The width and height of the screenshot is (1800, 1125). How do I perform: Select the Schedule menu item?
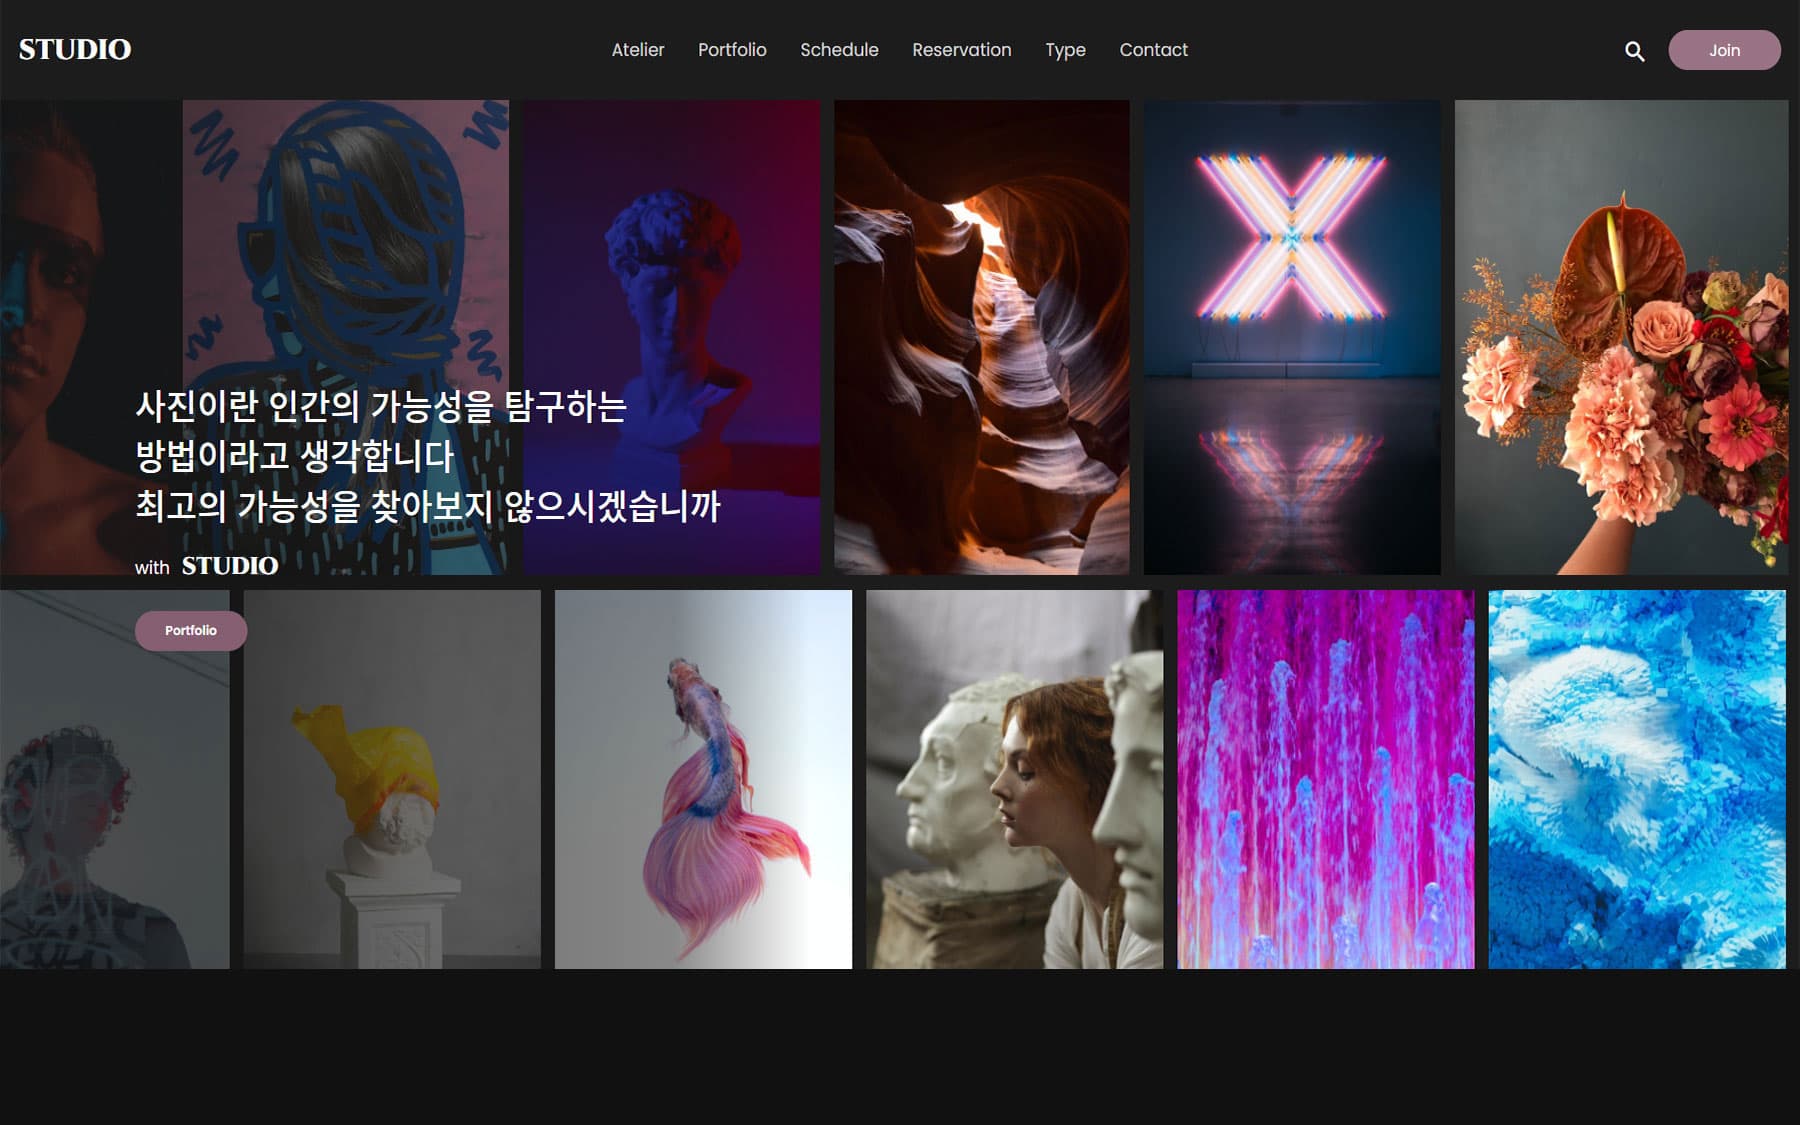coord(839,50)
